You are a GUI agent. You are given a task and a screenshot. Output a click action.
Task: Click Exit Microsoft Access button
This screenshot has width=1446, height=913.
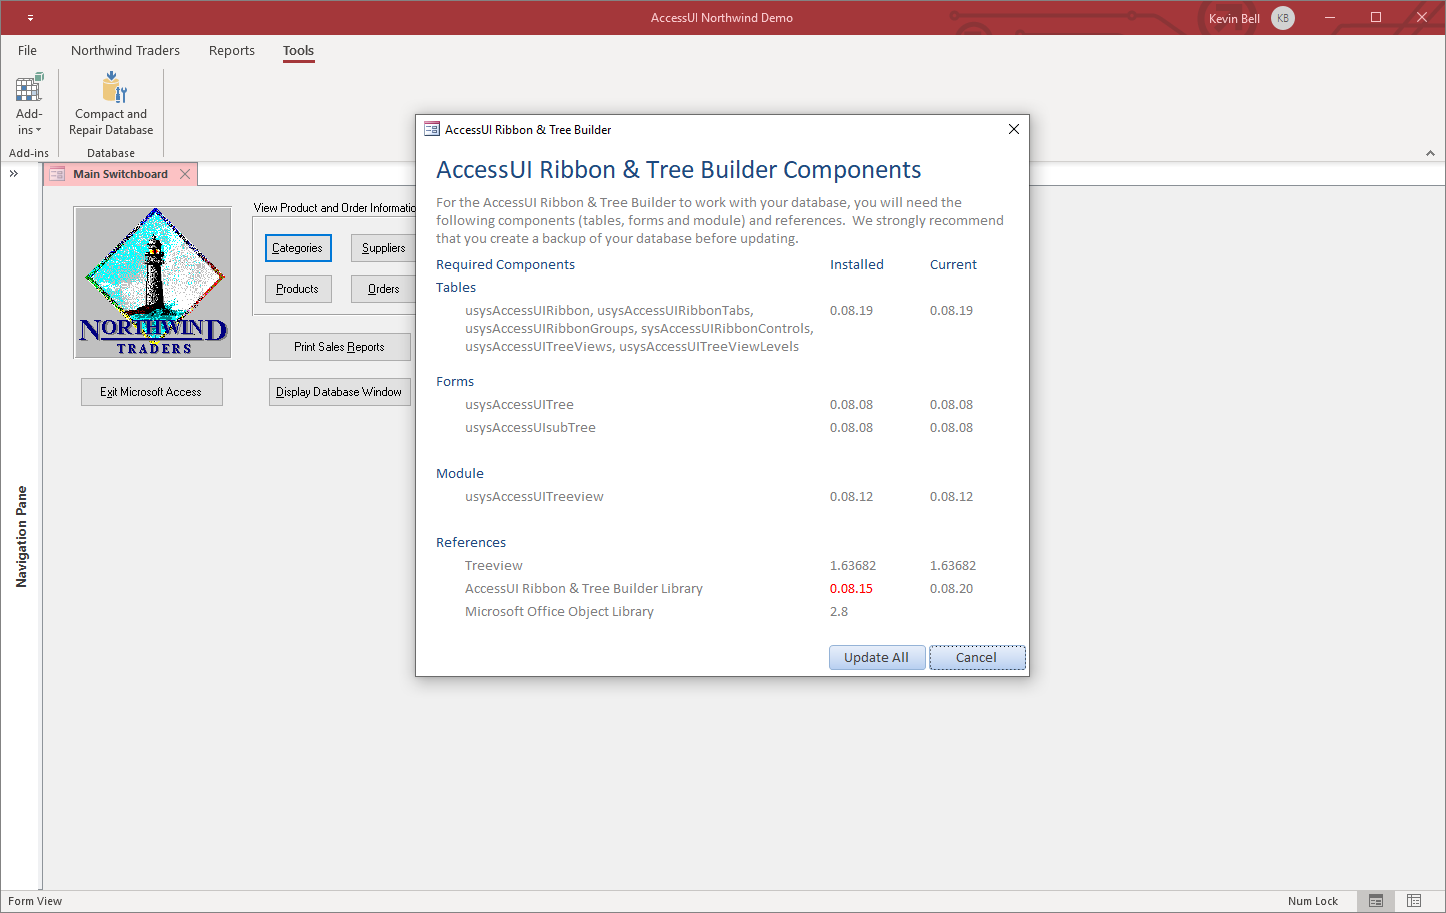tap(152, 392)
